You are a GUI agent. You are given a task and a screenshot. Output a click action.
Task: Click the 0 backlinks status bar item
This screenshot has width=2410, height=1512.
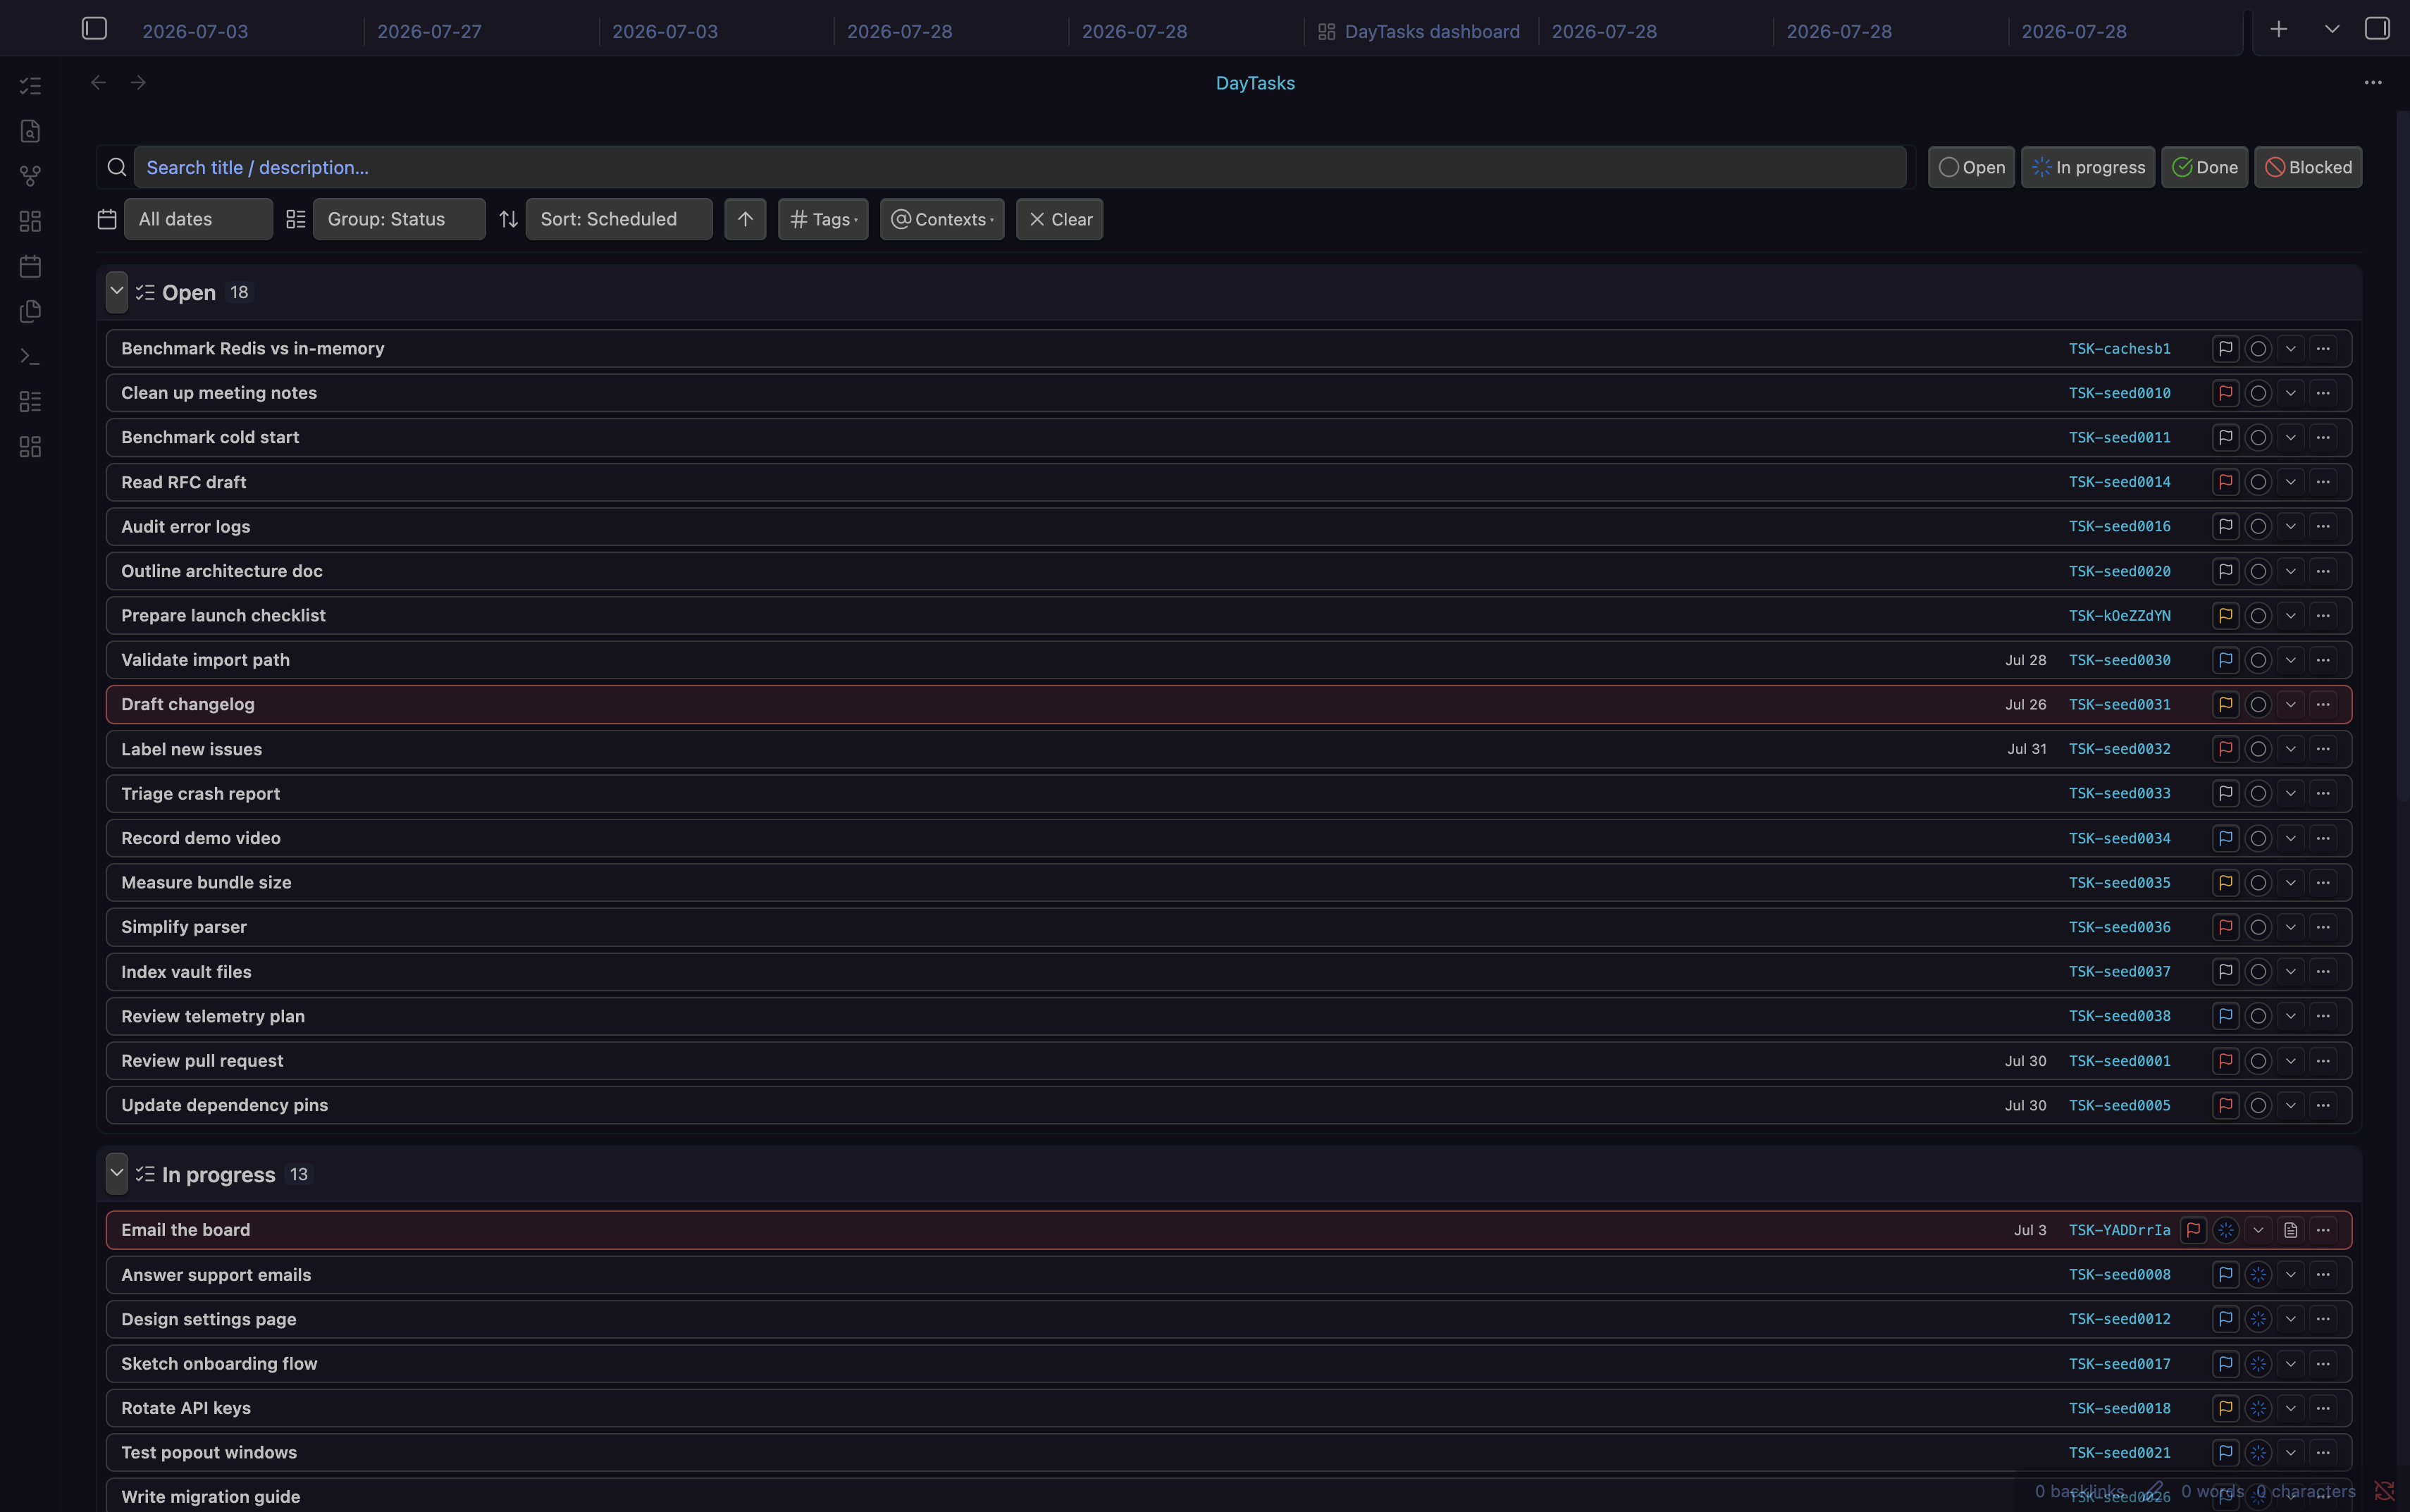click(x=2079, y=1491)
